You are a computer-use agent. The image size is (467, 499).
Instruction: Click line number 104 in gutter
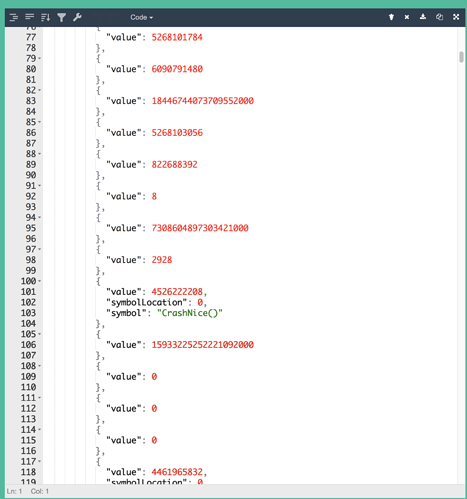[x=28, y=324]
